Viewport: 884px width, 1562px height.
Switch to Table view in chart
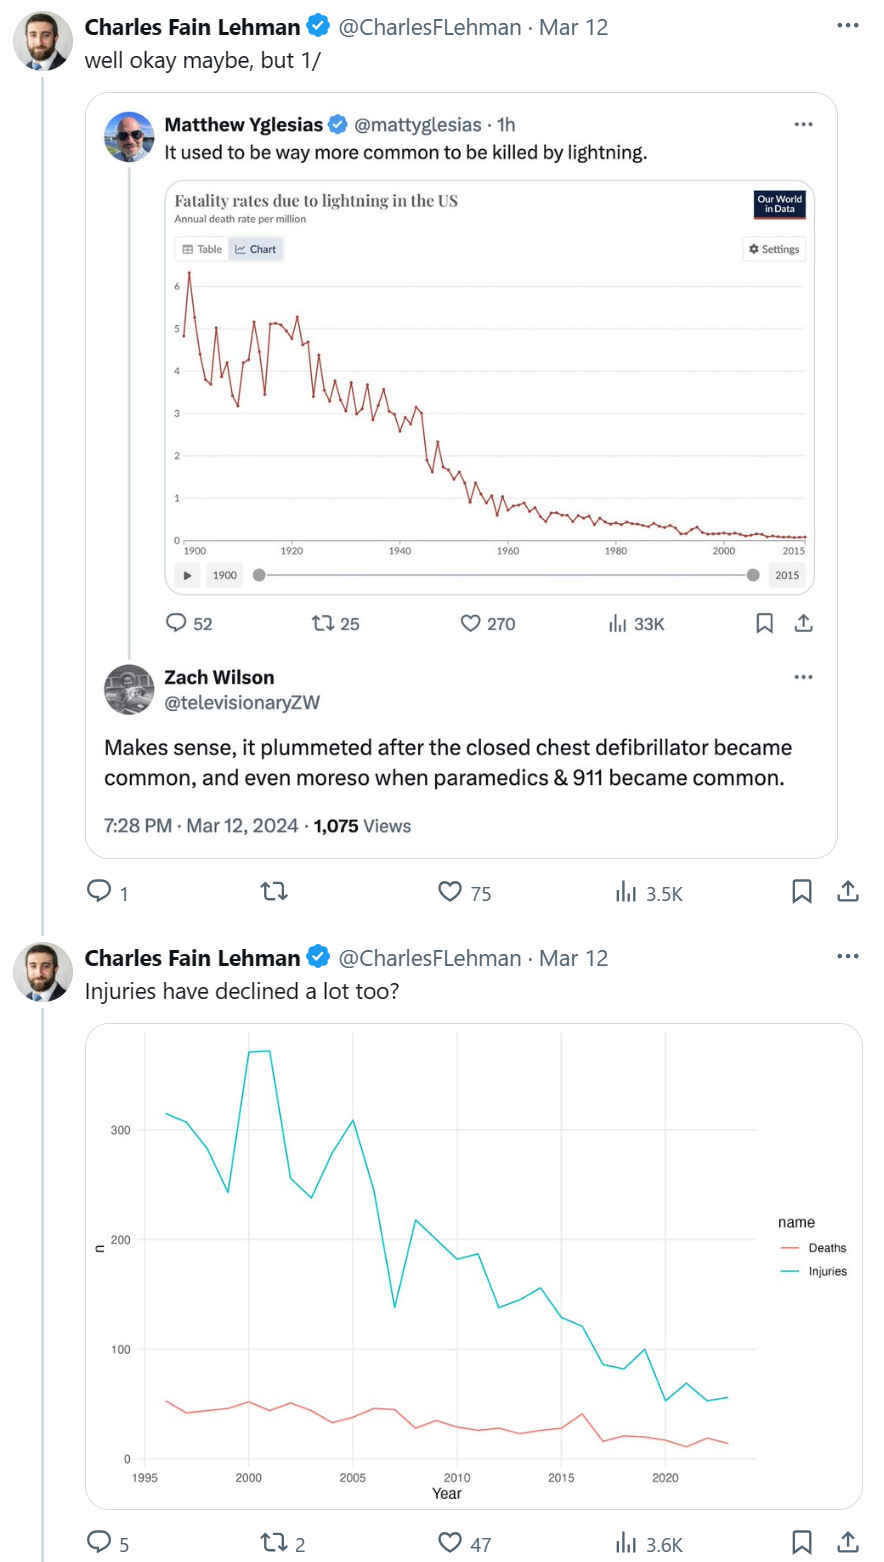(202, 249)
